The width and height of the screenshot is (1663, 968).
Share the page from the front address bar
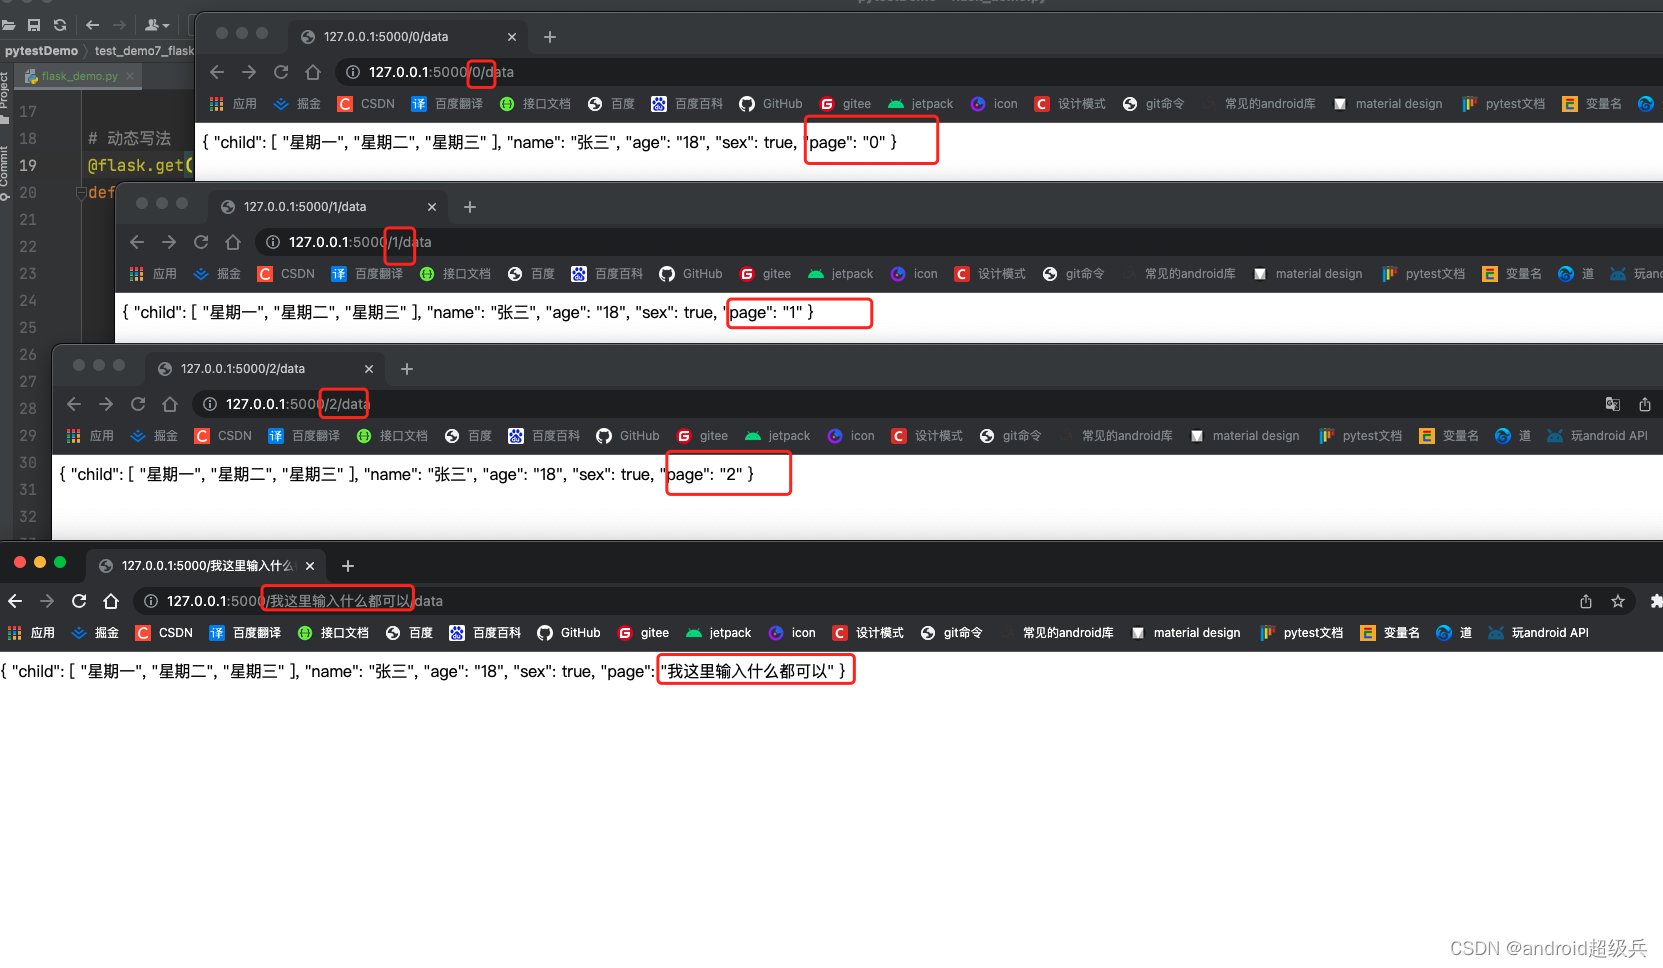(x=1586, y=601)
